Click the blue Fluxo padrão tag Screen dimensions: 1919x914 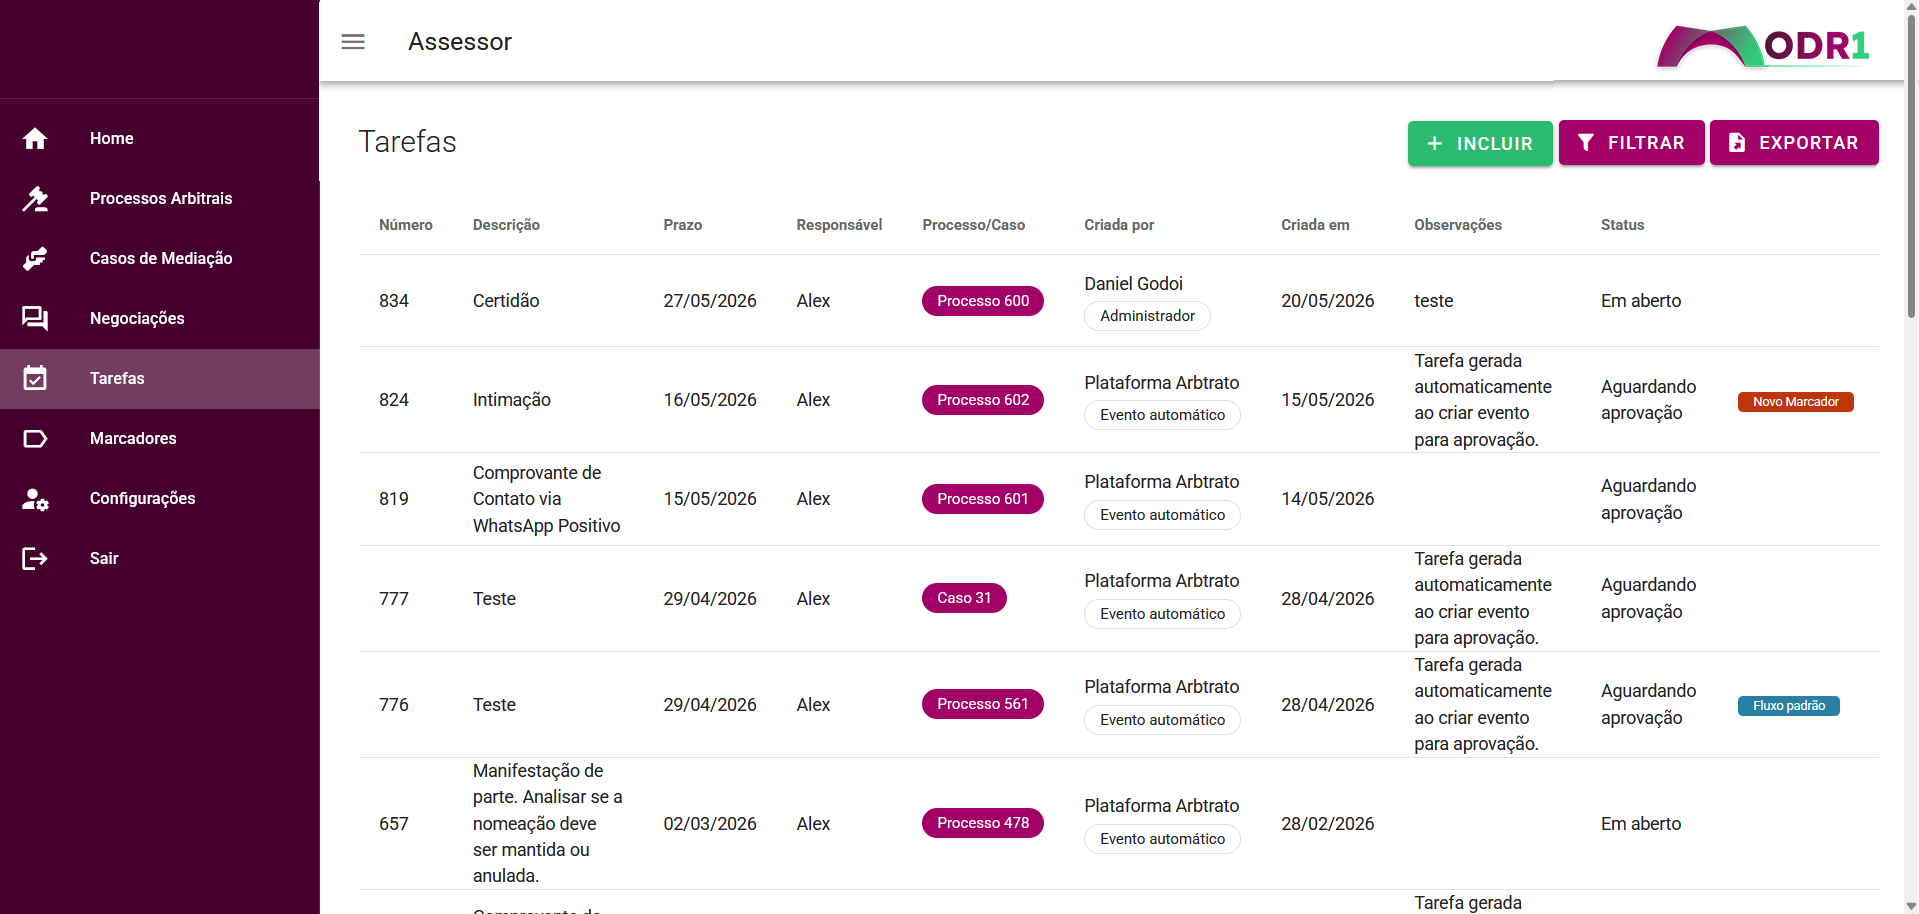click(1789, 706)
